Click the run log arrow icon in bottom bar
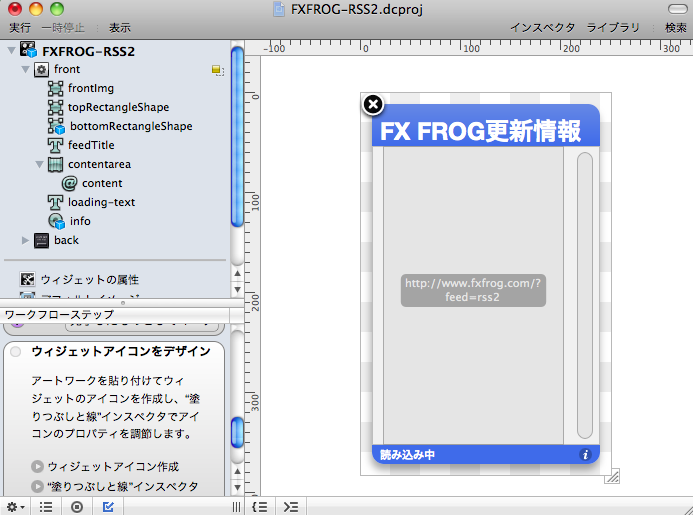The image size is (693, 515). pyautogui.click(x=290, y=506)
